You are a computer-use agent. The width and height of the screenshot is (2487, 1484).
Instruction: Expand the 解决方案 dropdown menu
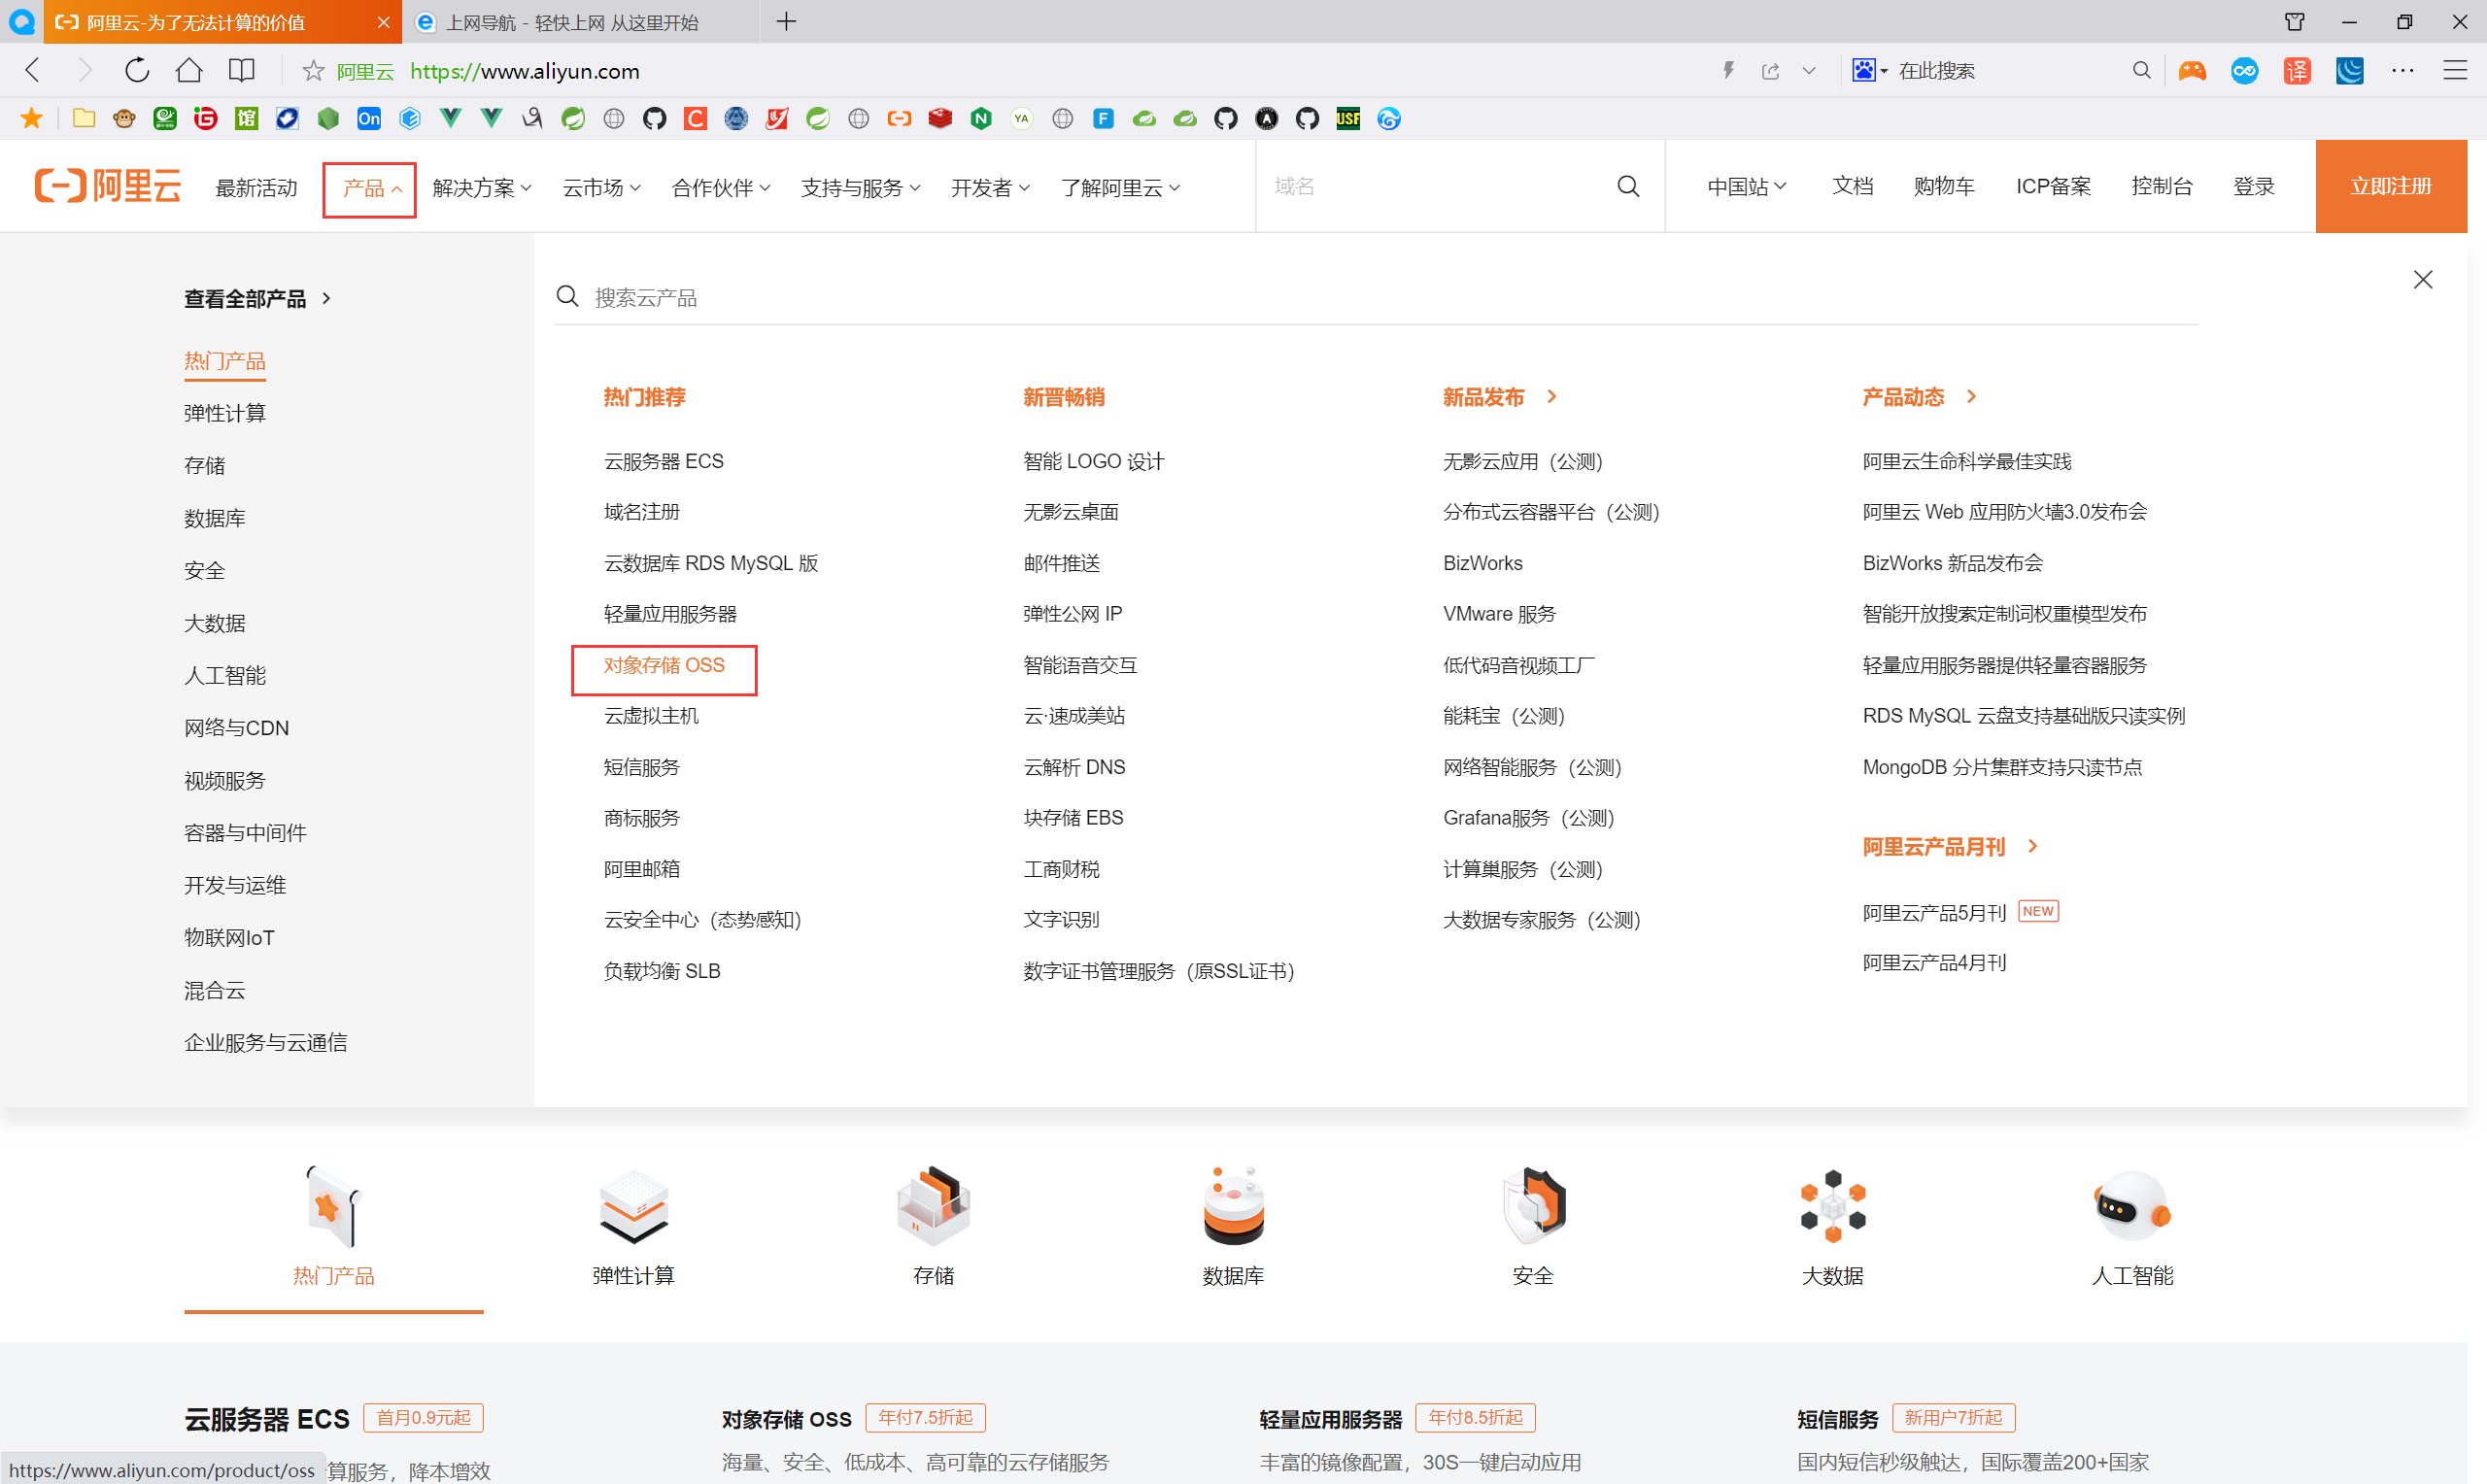(482, 188)
